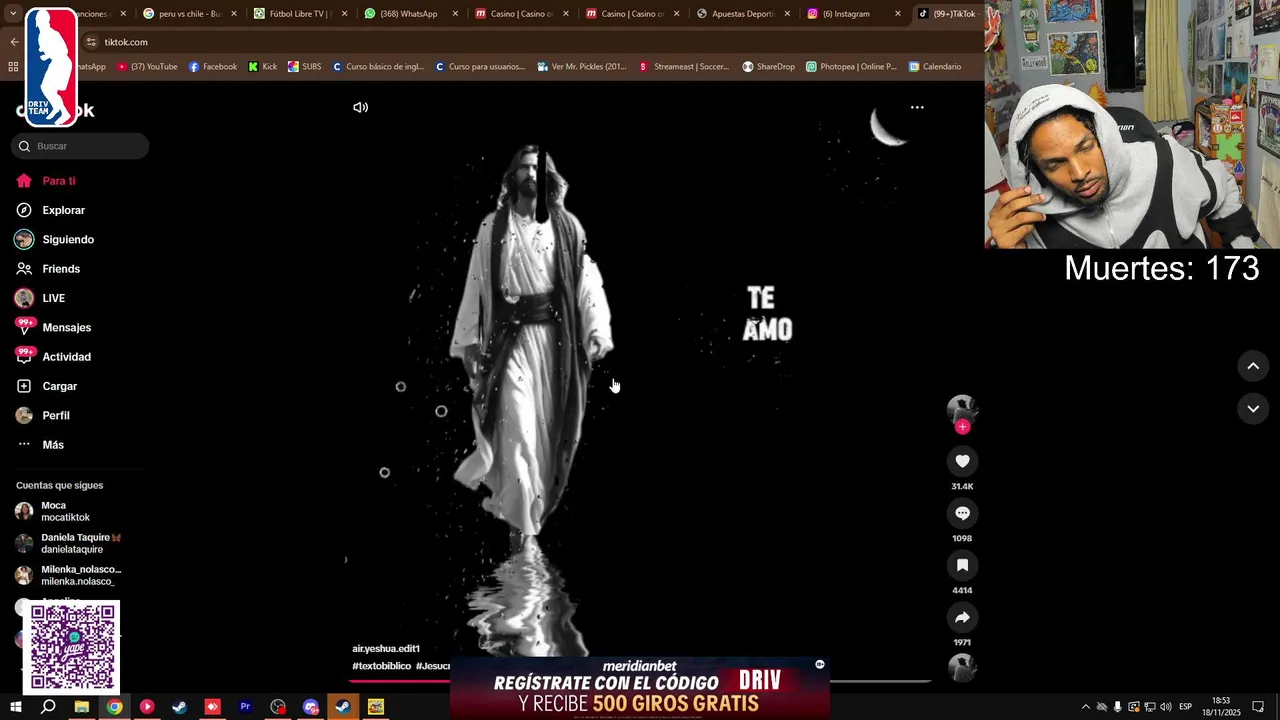Open SUBS bookmark
The image size is (1280, 720).
pyautogui.click(x=304, y=67)
